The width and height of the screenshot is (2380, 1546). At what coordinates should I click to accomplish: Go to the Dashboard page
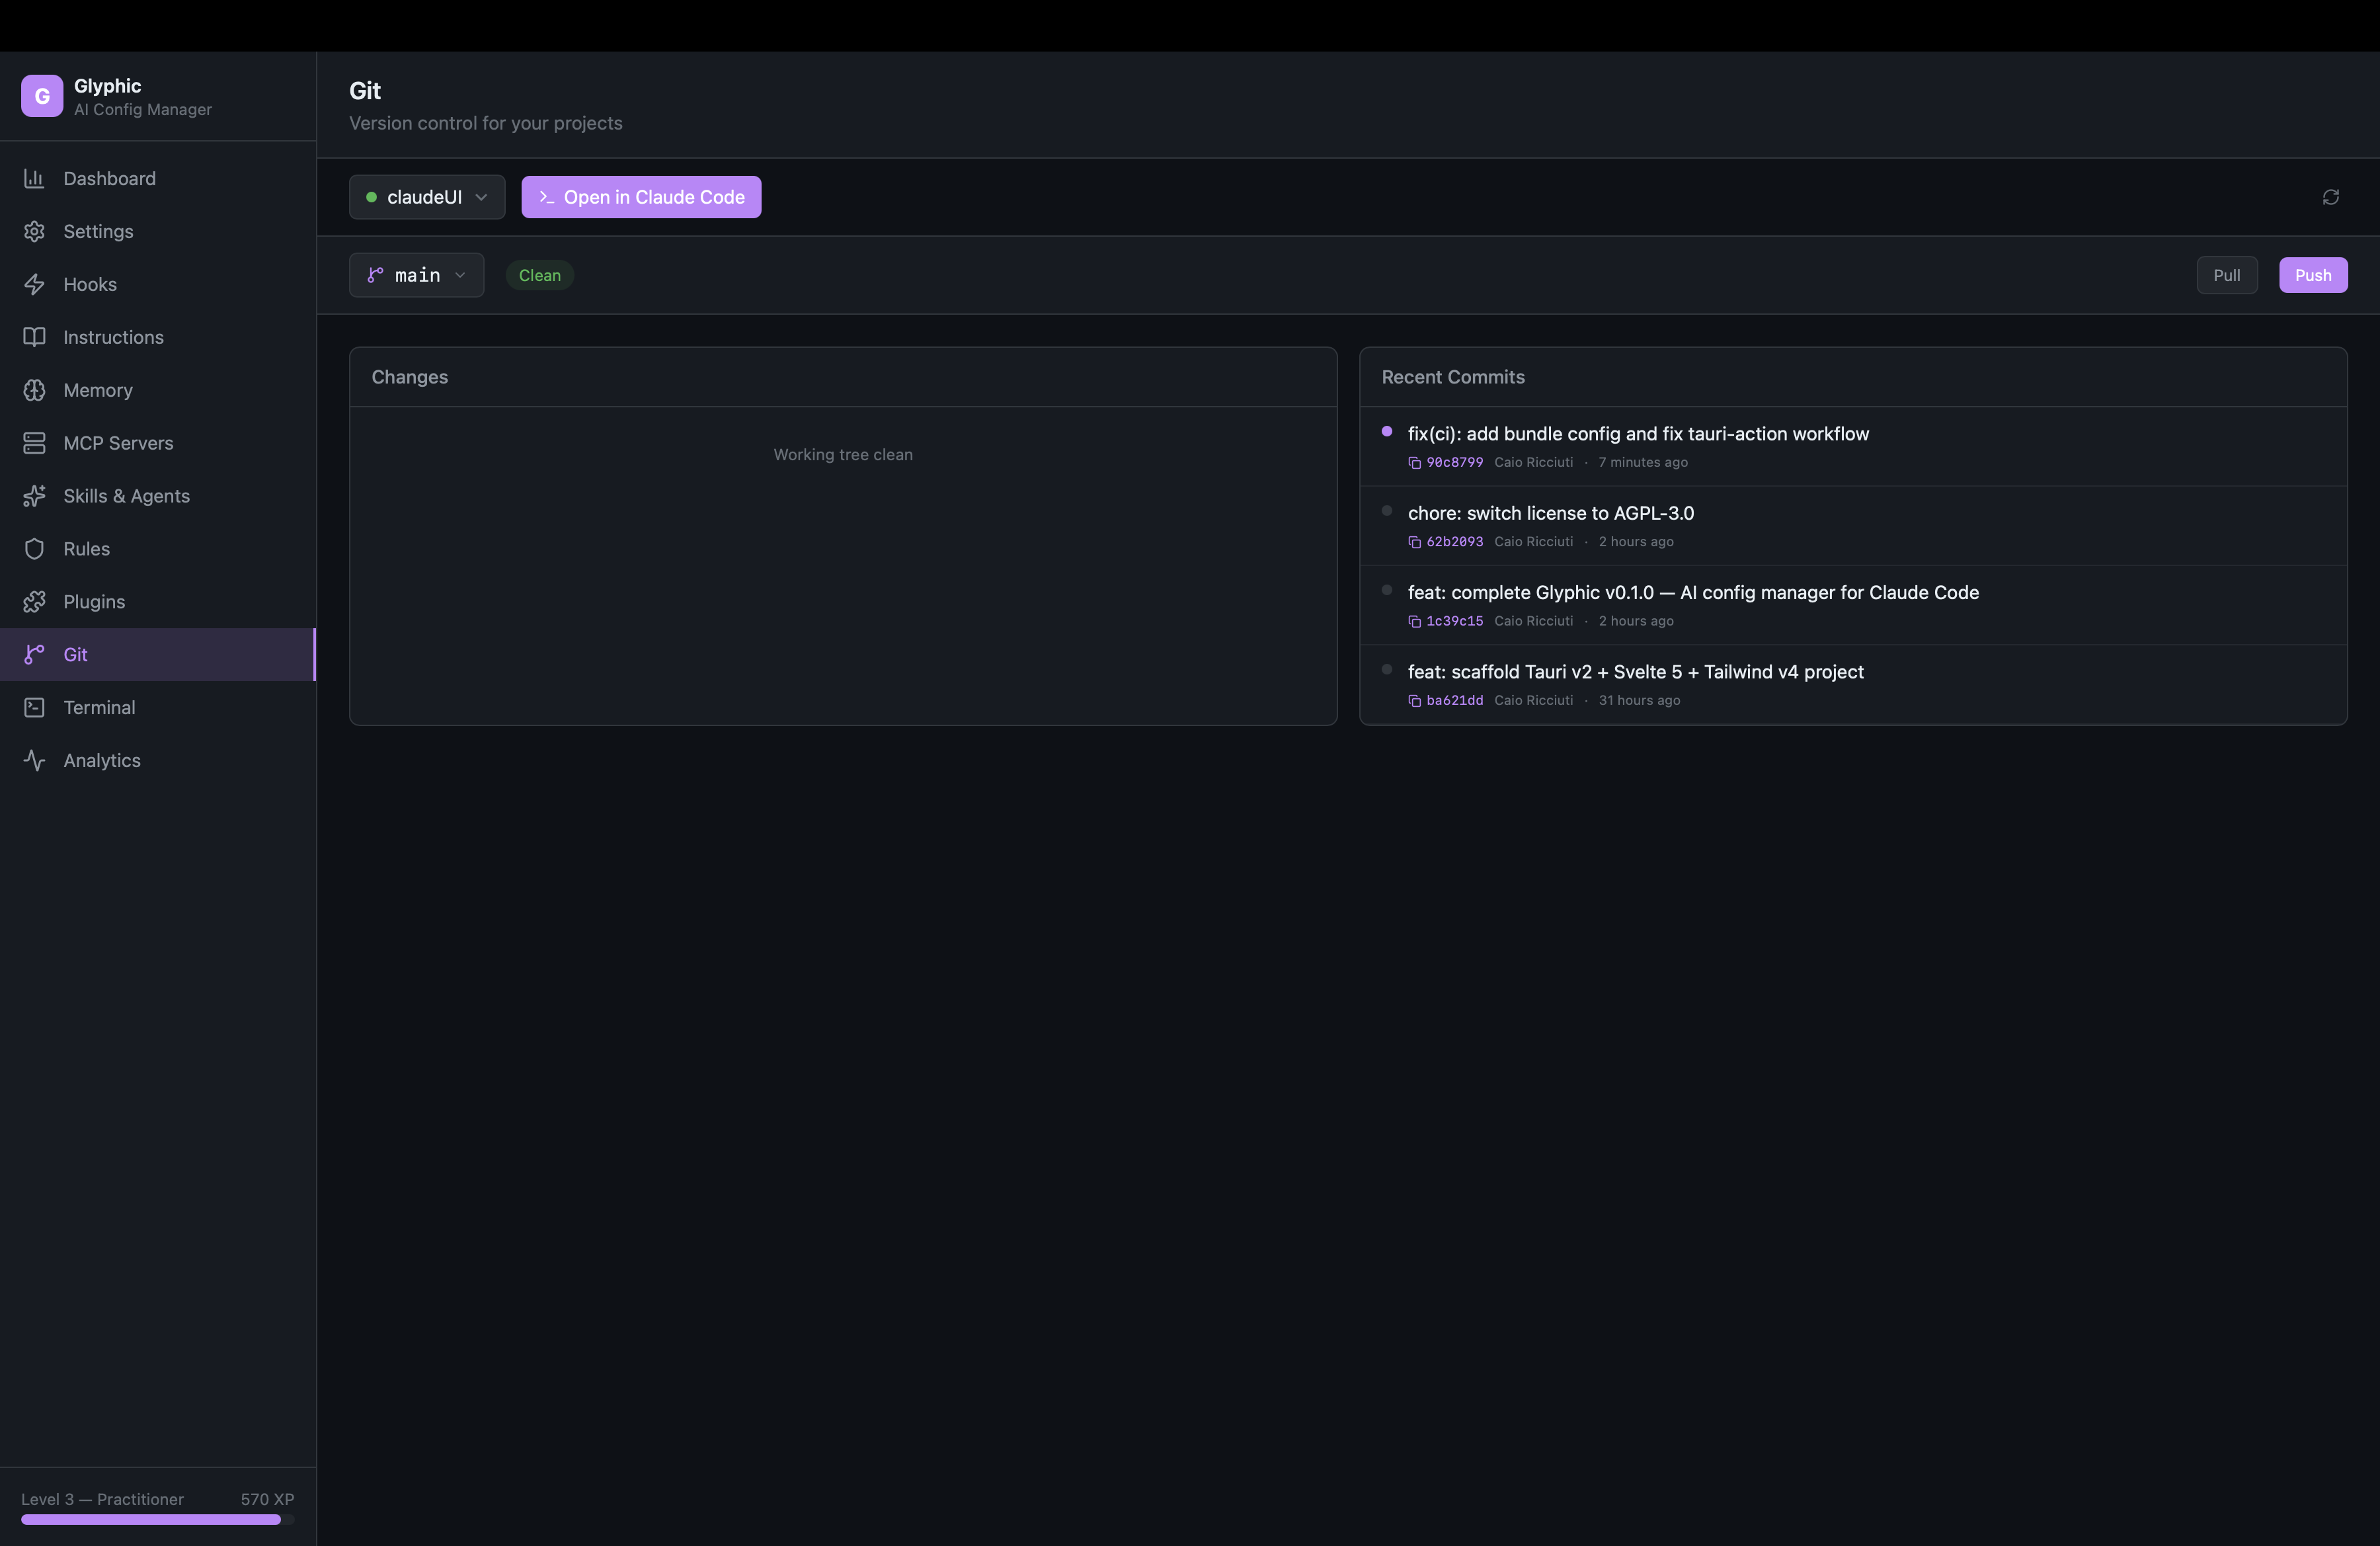pos(109,179)
